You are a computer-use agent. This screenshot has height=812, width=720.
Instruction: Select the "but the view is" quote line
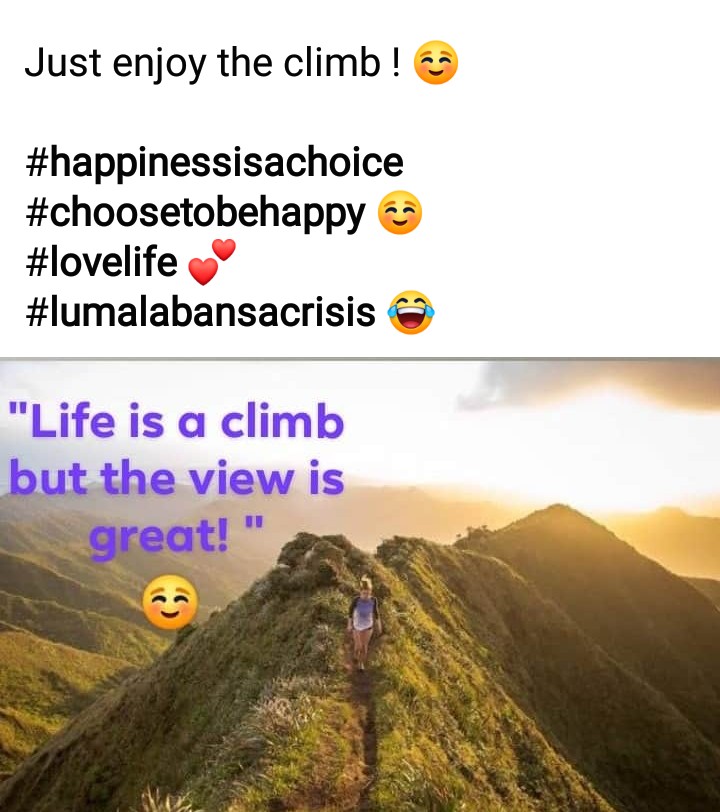coord(177,478)
